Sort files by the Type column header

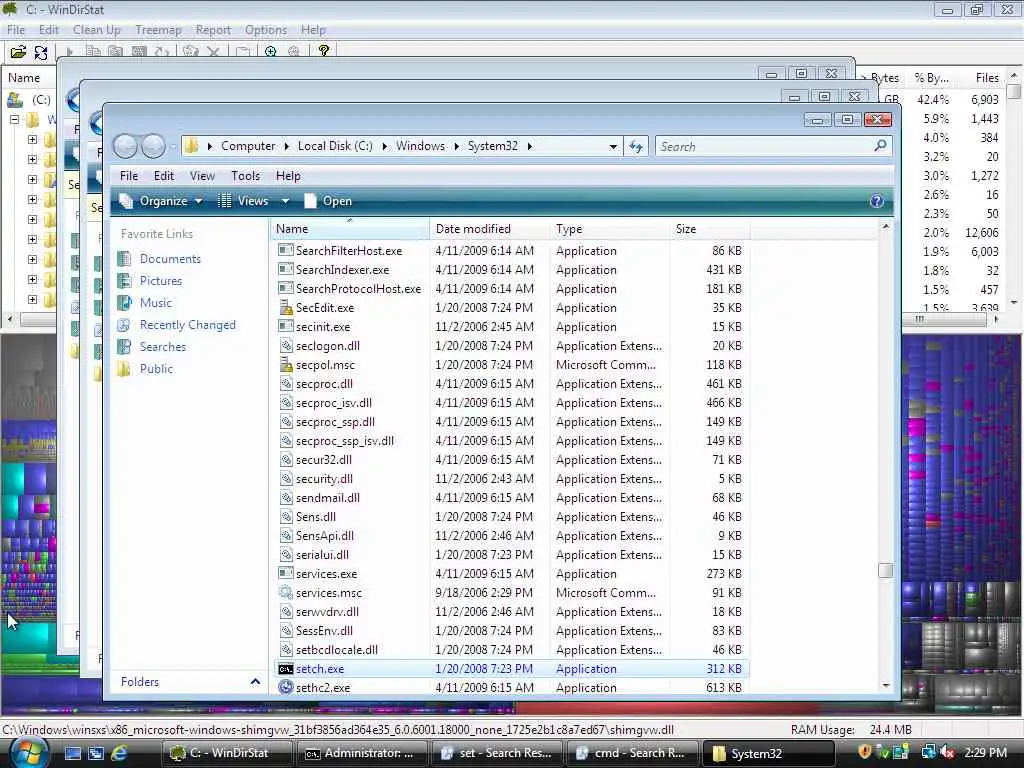610,229
